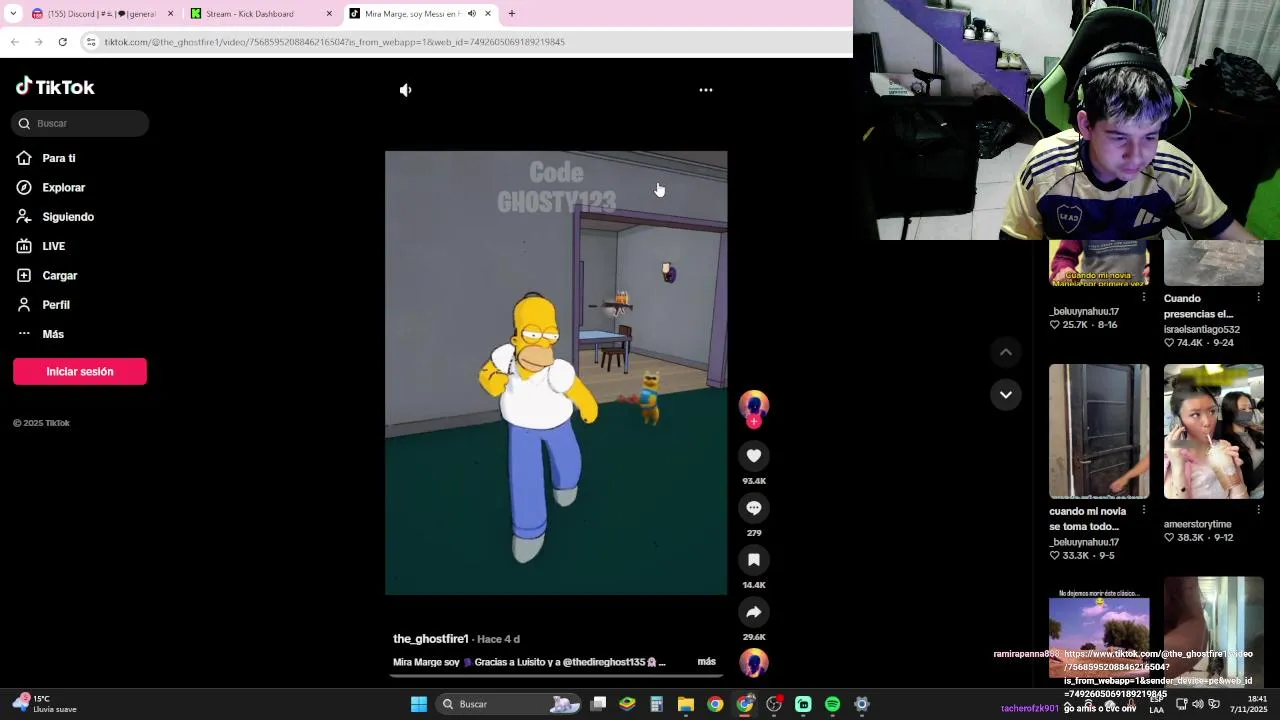This screenshot has width=1280, height=720.
Task: Open Cargar in the sidebar
Action: (59, 276)
